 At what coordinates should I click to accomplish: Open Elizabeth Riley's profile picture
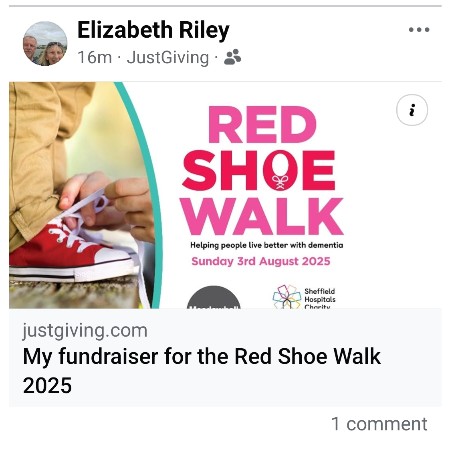[45, 44]
